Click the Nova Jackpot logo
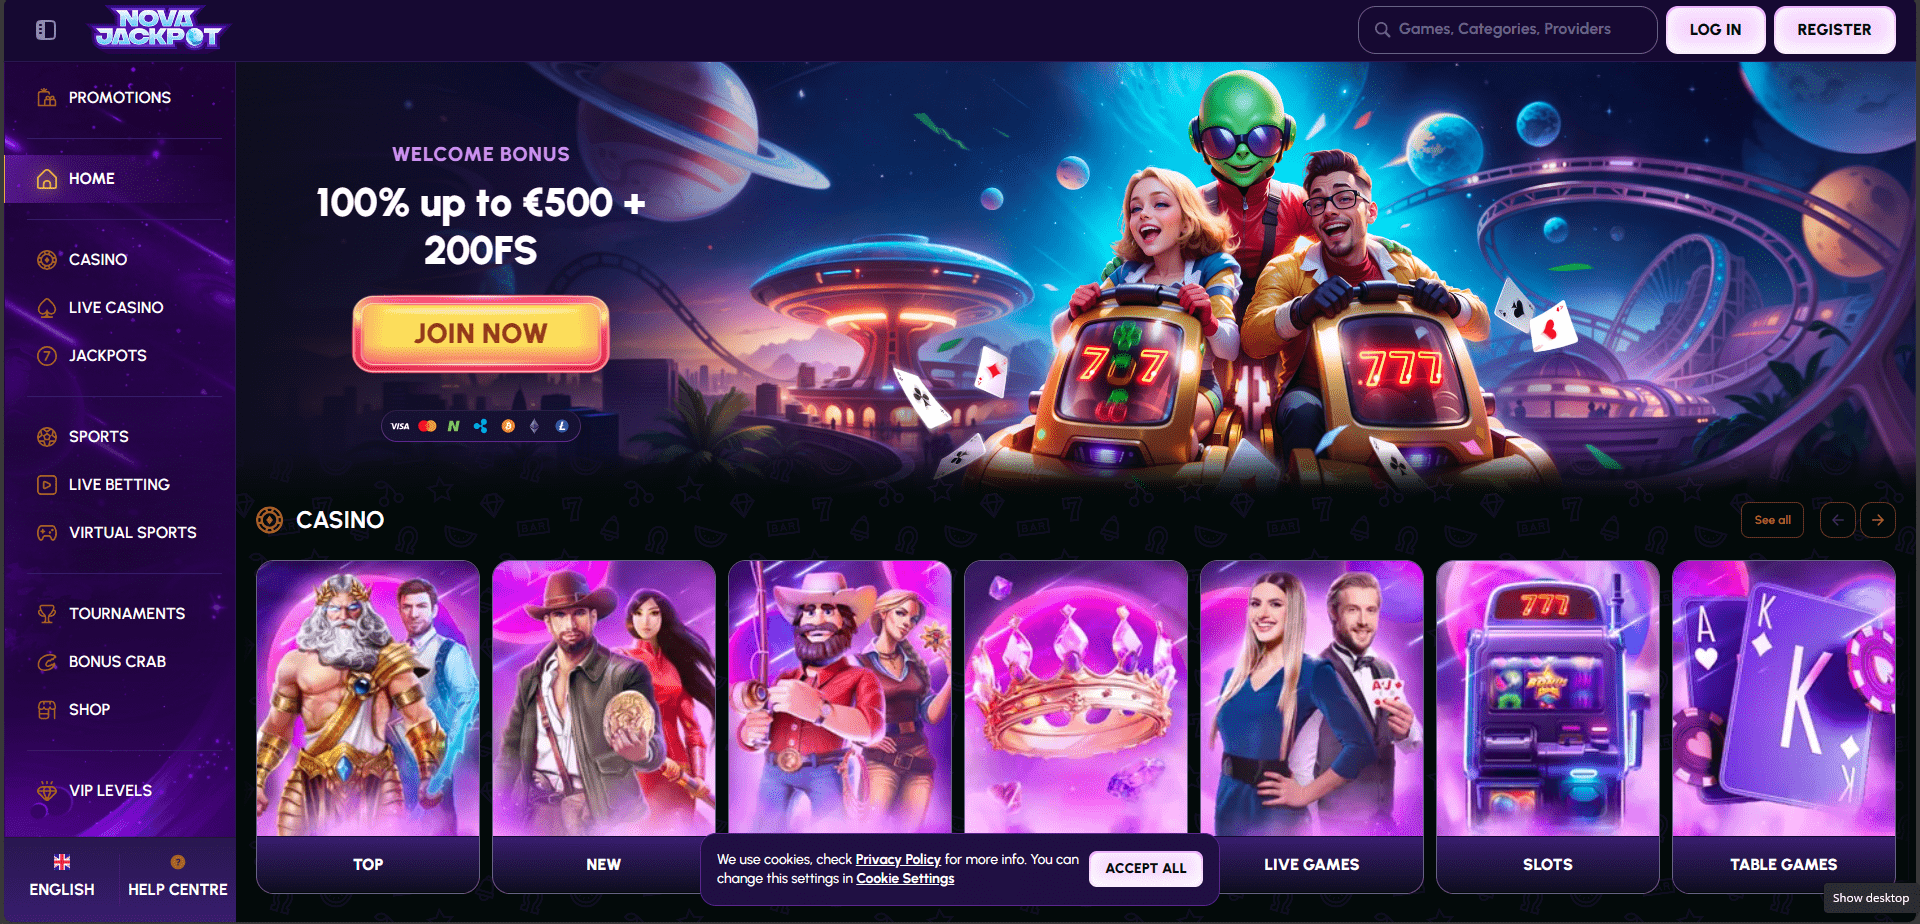The image size is (1920, 924). (158, 29)
